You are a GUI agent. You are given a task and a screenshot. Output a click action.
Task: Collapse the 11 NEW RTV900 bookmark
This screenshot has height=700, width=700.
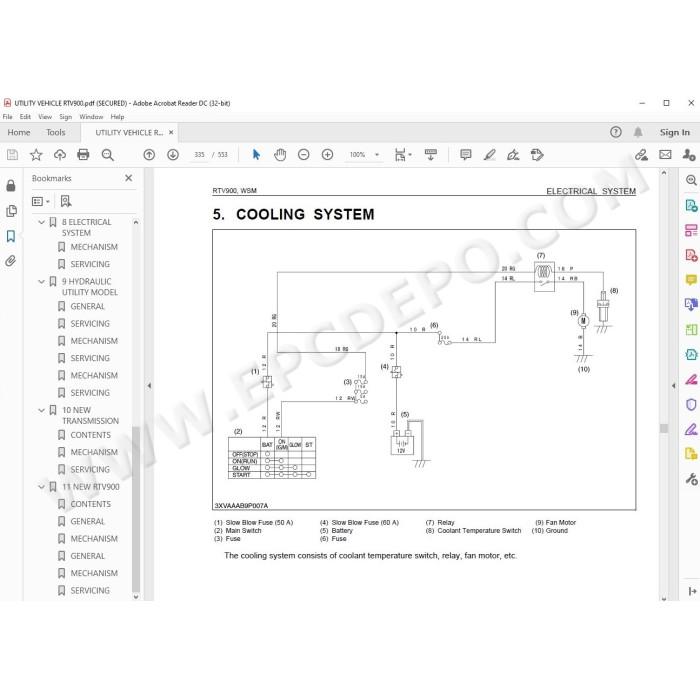[x=42, y=487]
